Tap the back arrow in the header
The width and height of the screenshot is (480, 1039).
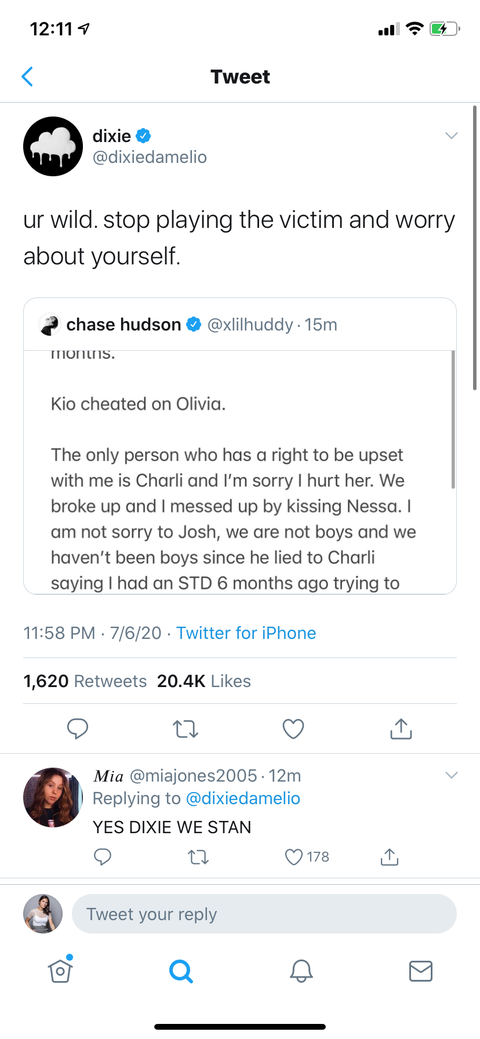click(27, 77)
